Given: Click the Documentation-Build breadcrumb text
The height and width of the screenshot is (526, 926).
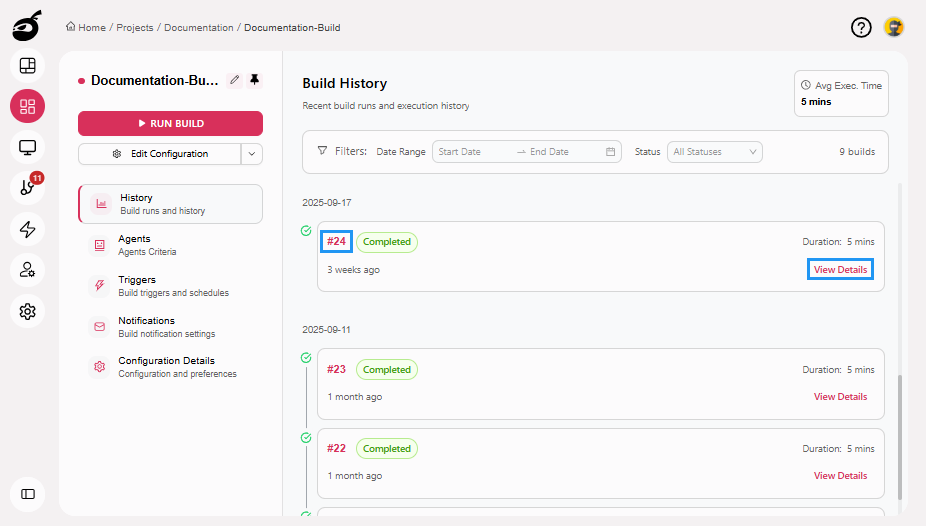Looking at the screenshot, I should pyautogui.click(x=292, y=28).
